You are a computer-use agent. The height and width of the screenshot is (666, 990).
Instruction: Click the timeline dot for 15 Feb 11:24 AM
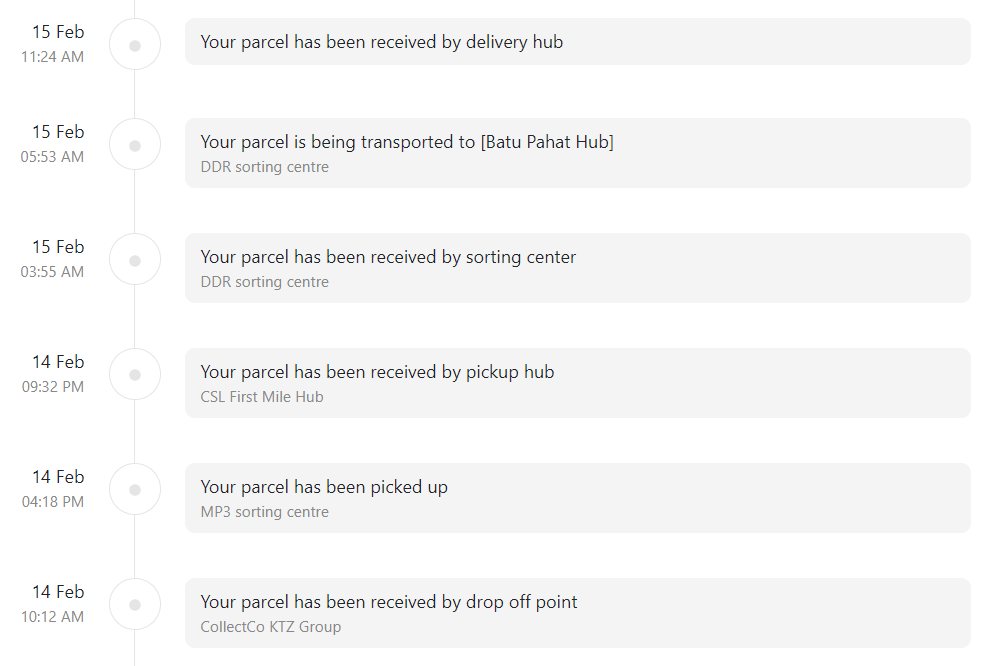[134, 45]
